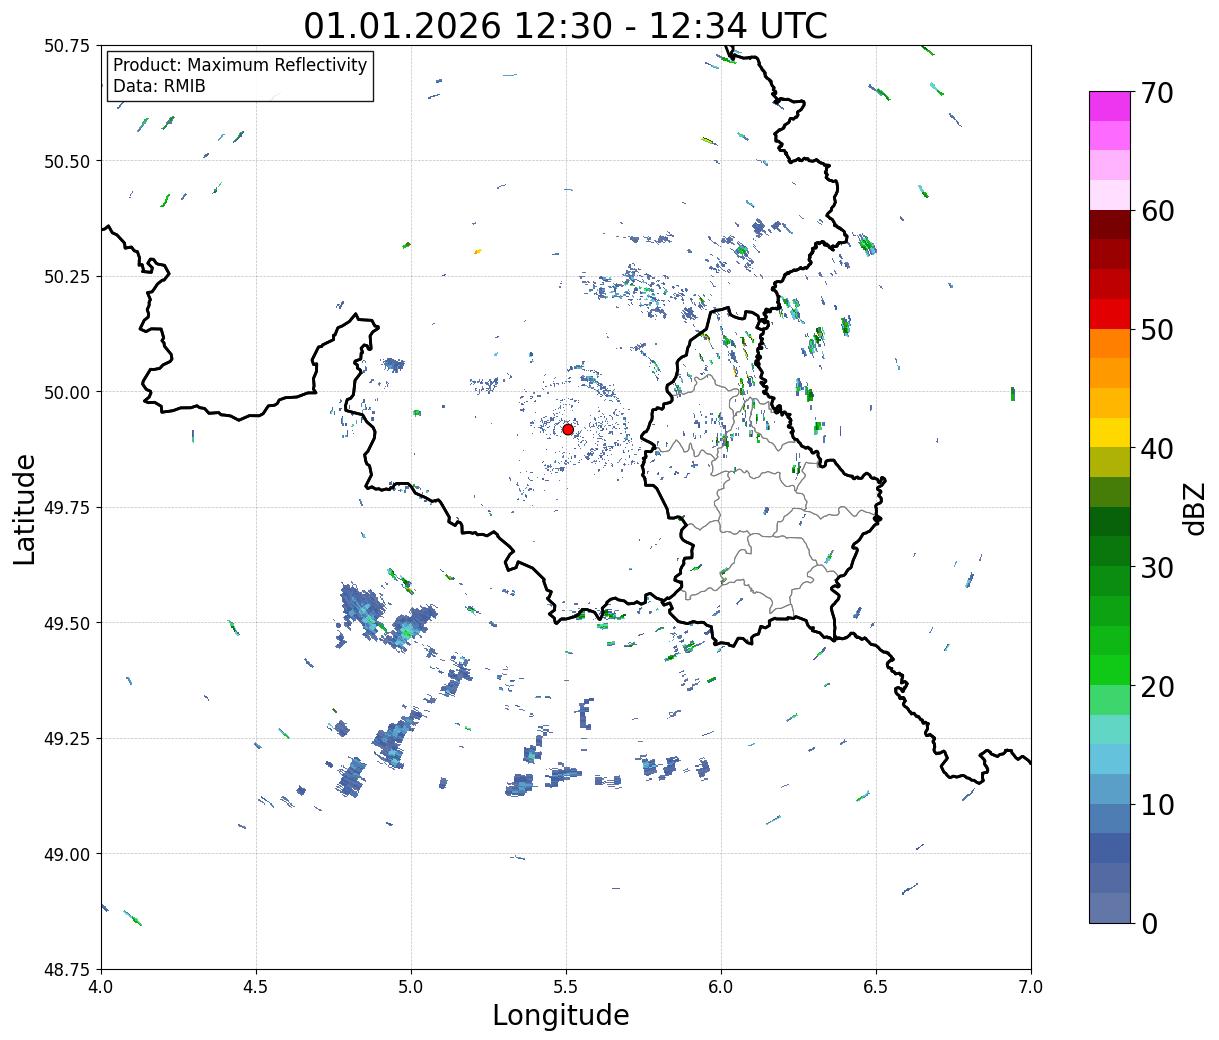The width and height of the screenshot is (1219, 1040).
Task: Click the colorbar tick label 10
Action: pos(1156,804)
